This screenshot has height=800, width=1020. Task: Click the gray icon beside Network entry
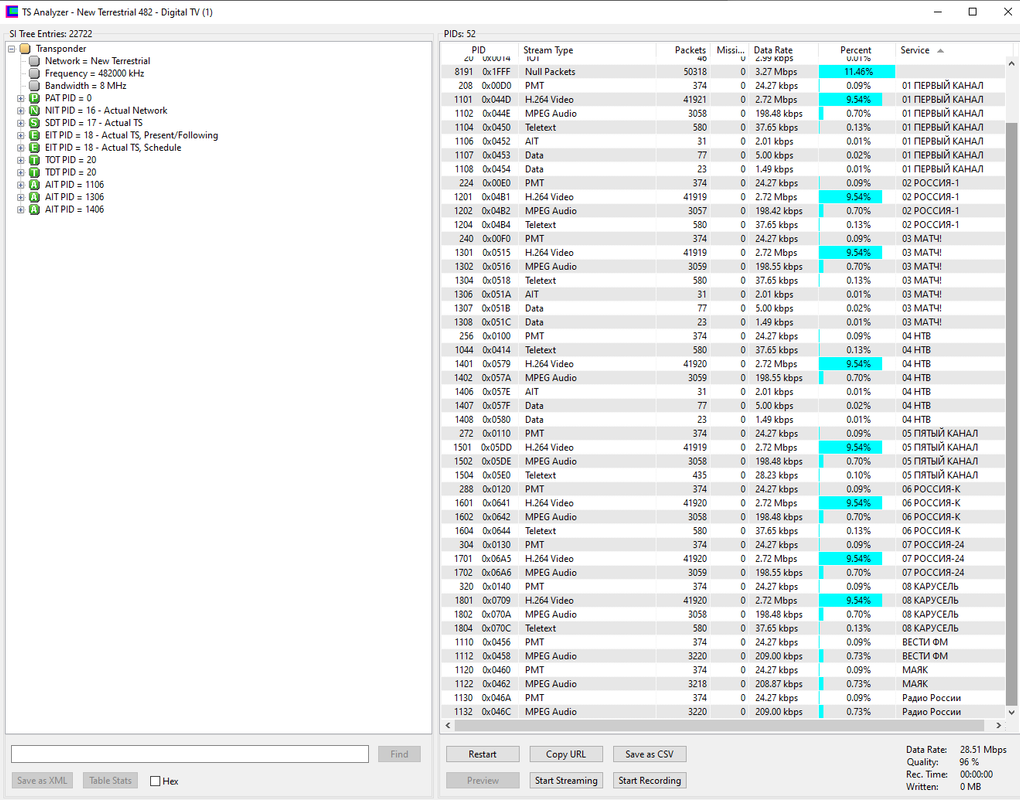(34, 61)
